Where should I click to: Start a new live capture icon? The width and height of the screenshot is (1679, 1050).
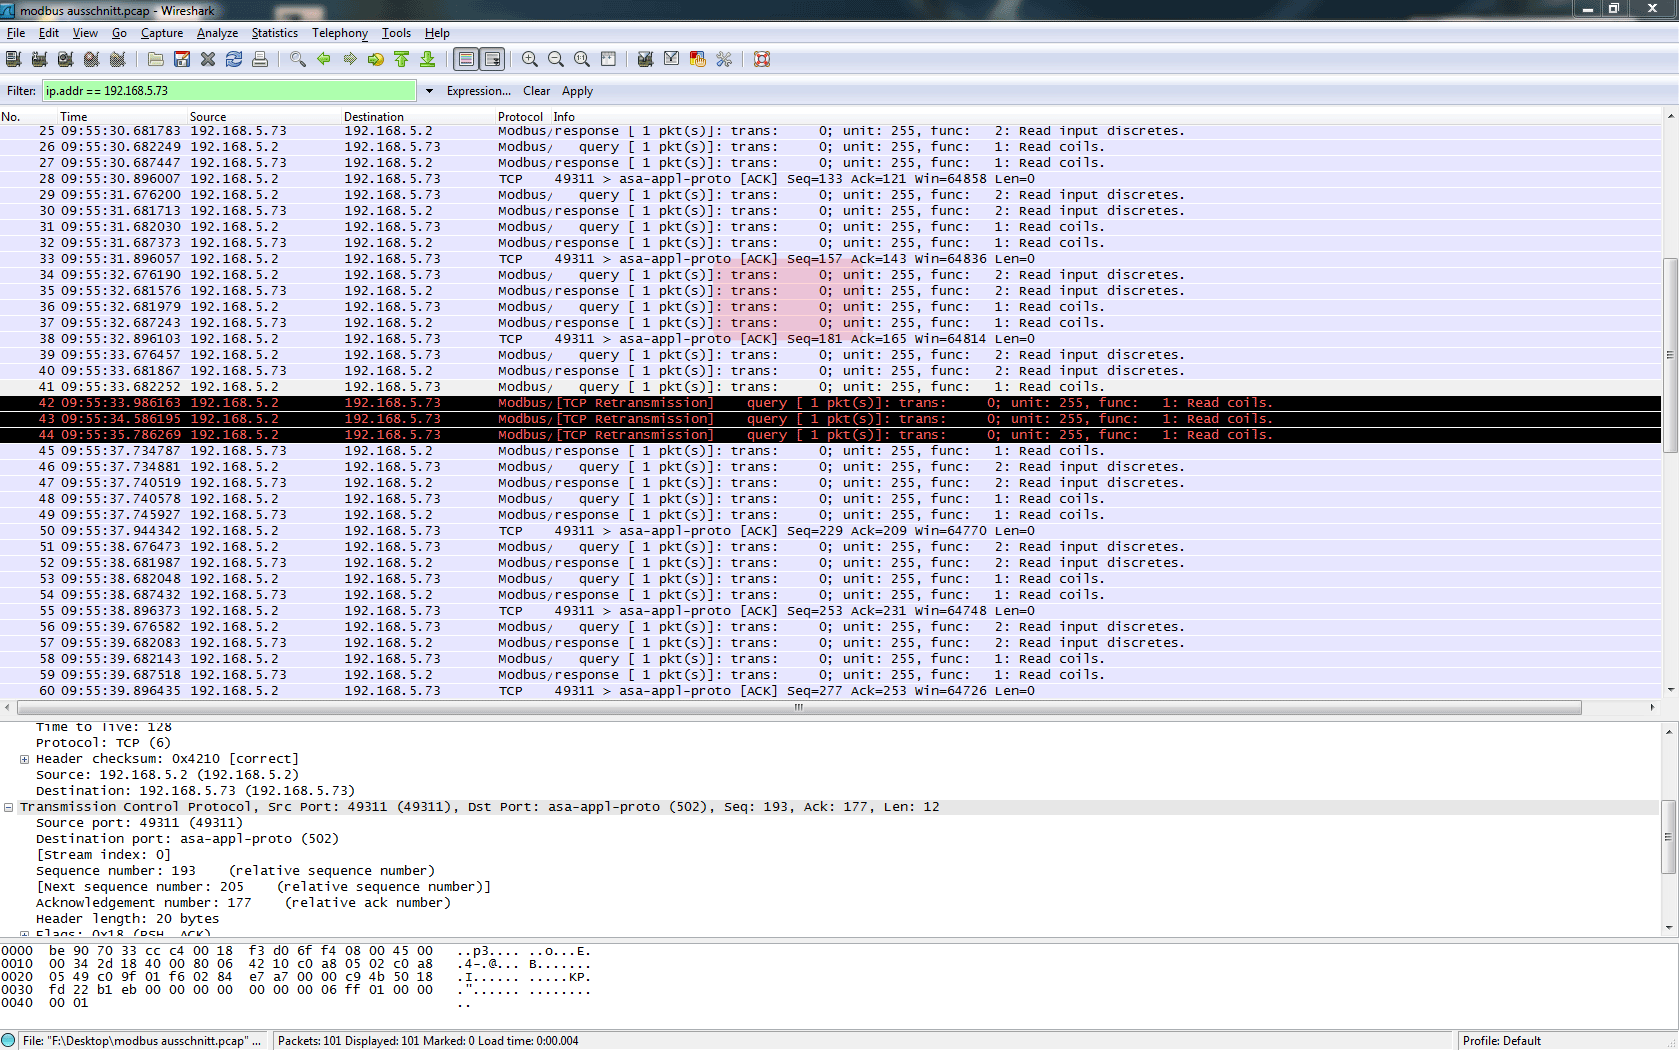[x=65, y=59]
